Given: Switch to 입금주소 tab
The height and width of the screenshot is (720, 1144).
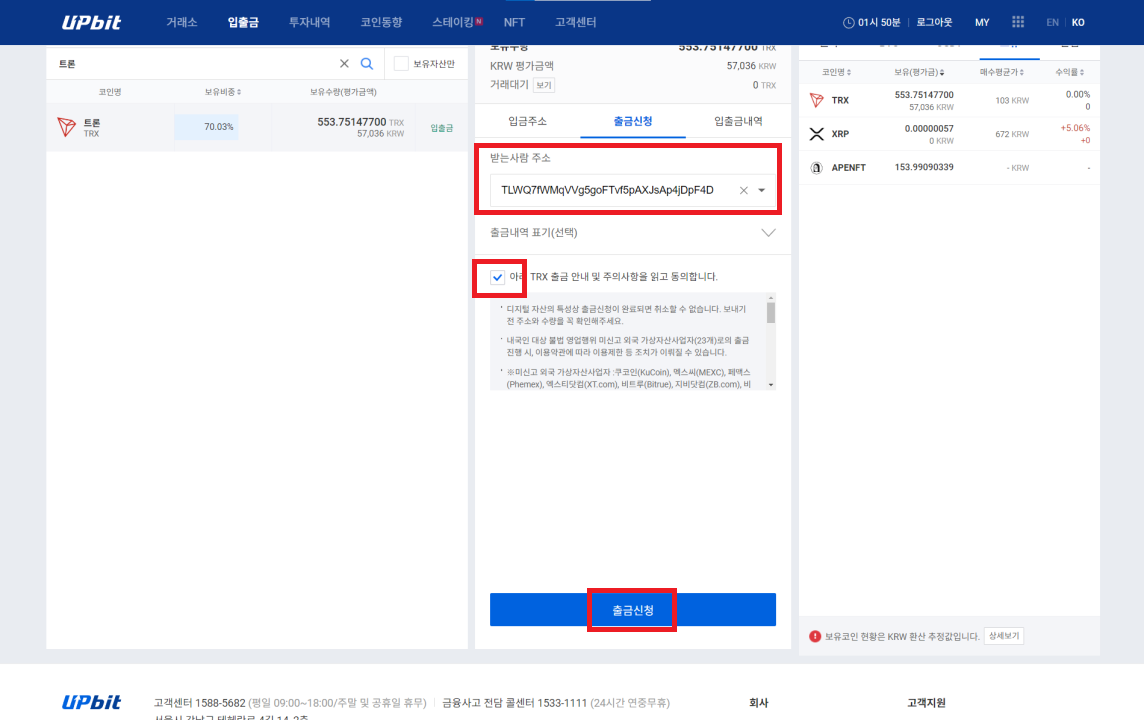Looking at the screenshot, I should tap(527, 121).
